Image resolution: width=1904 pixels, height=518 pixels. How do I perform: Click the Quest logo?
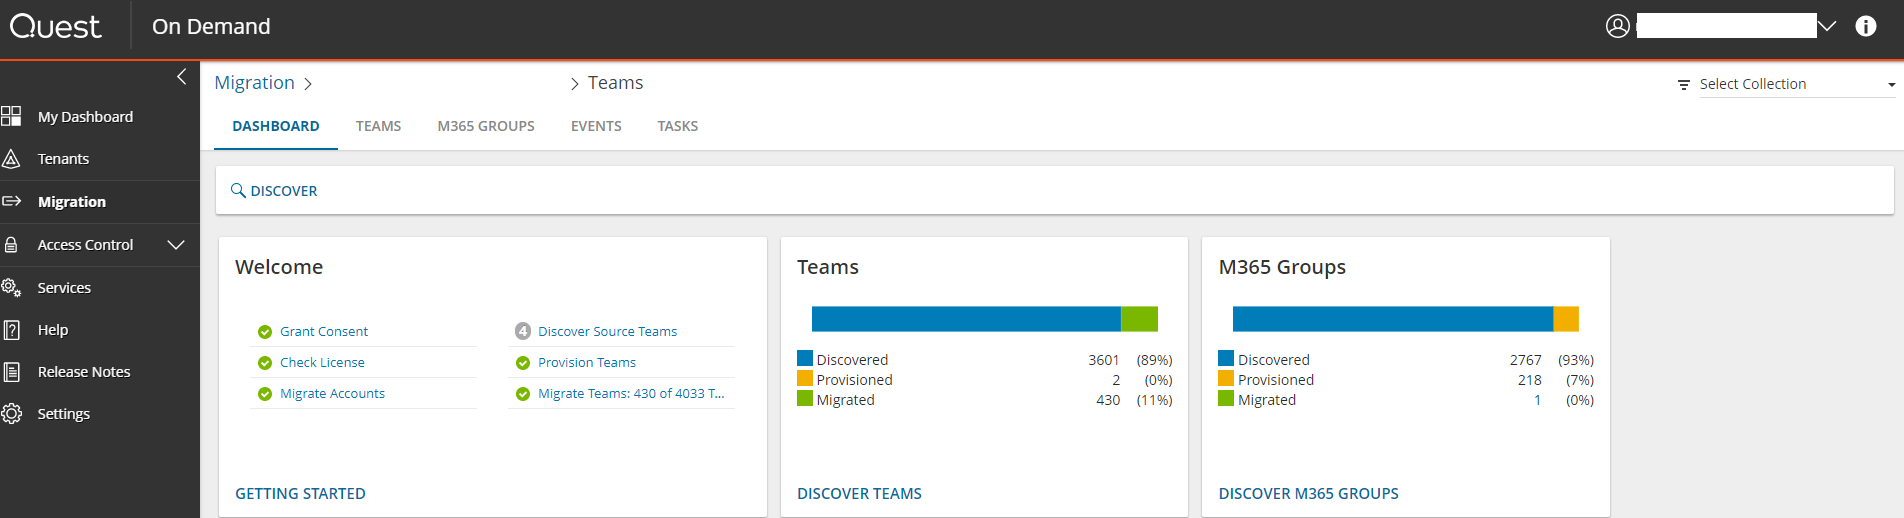[55, 26]
